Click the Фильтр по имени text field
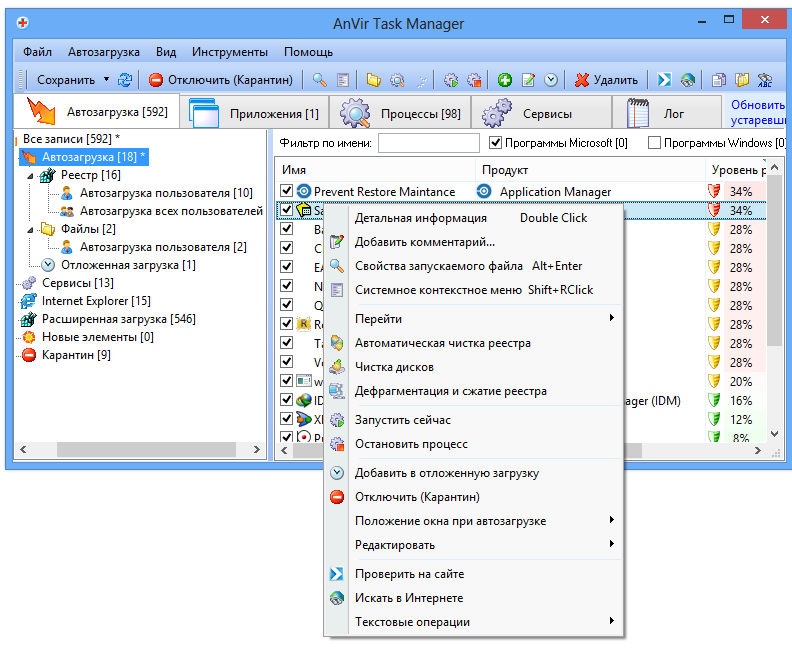792x661 pixels. 428,143
